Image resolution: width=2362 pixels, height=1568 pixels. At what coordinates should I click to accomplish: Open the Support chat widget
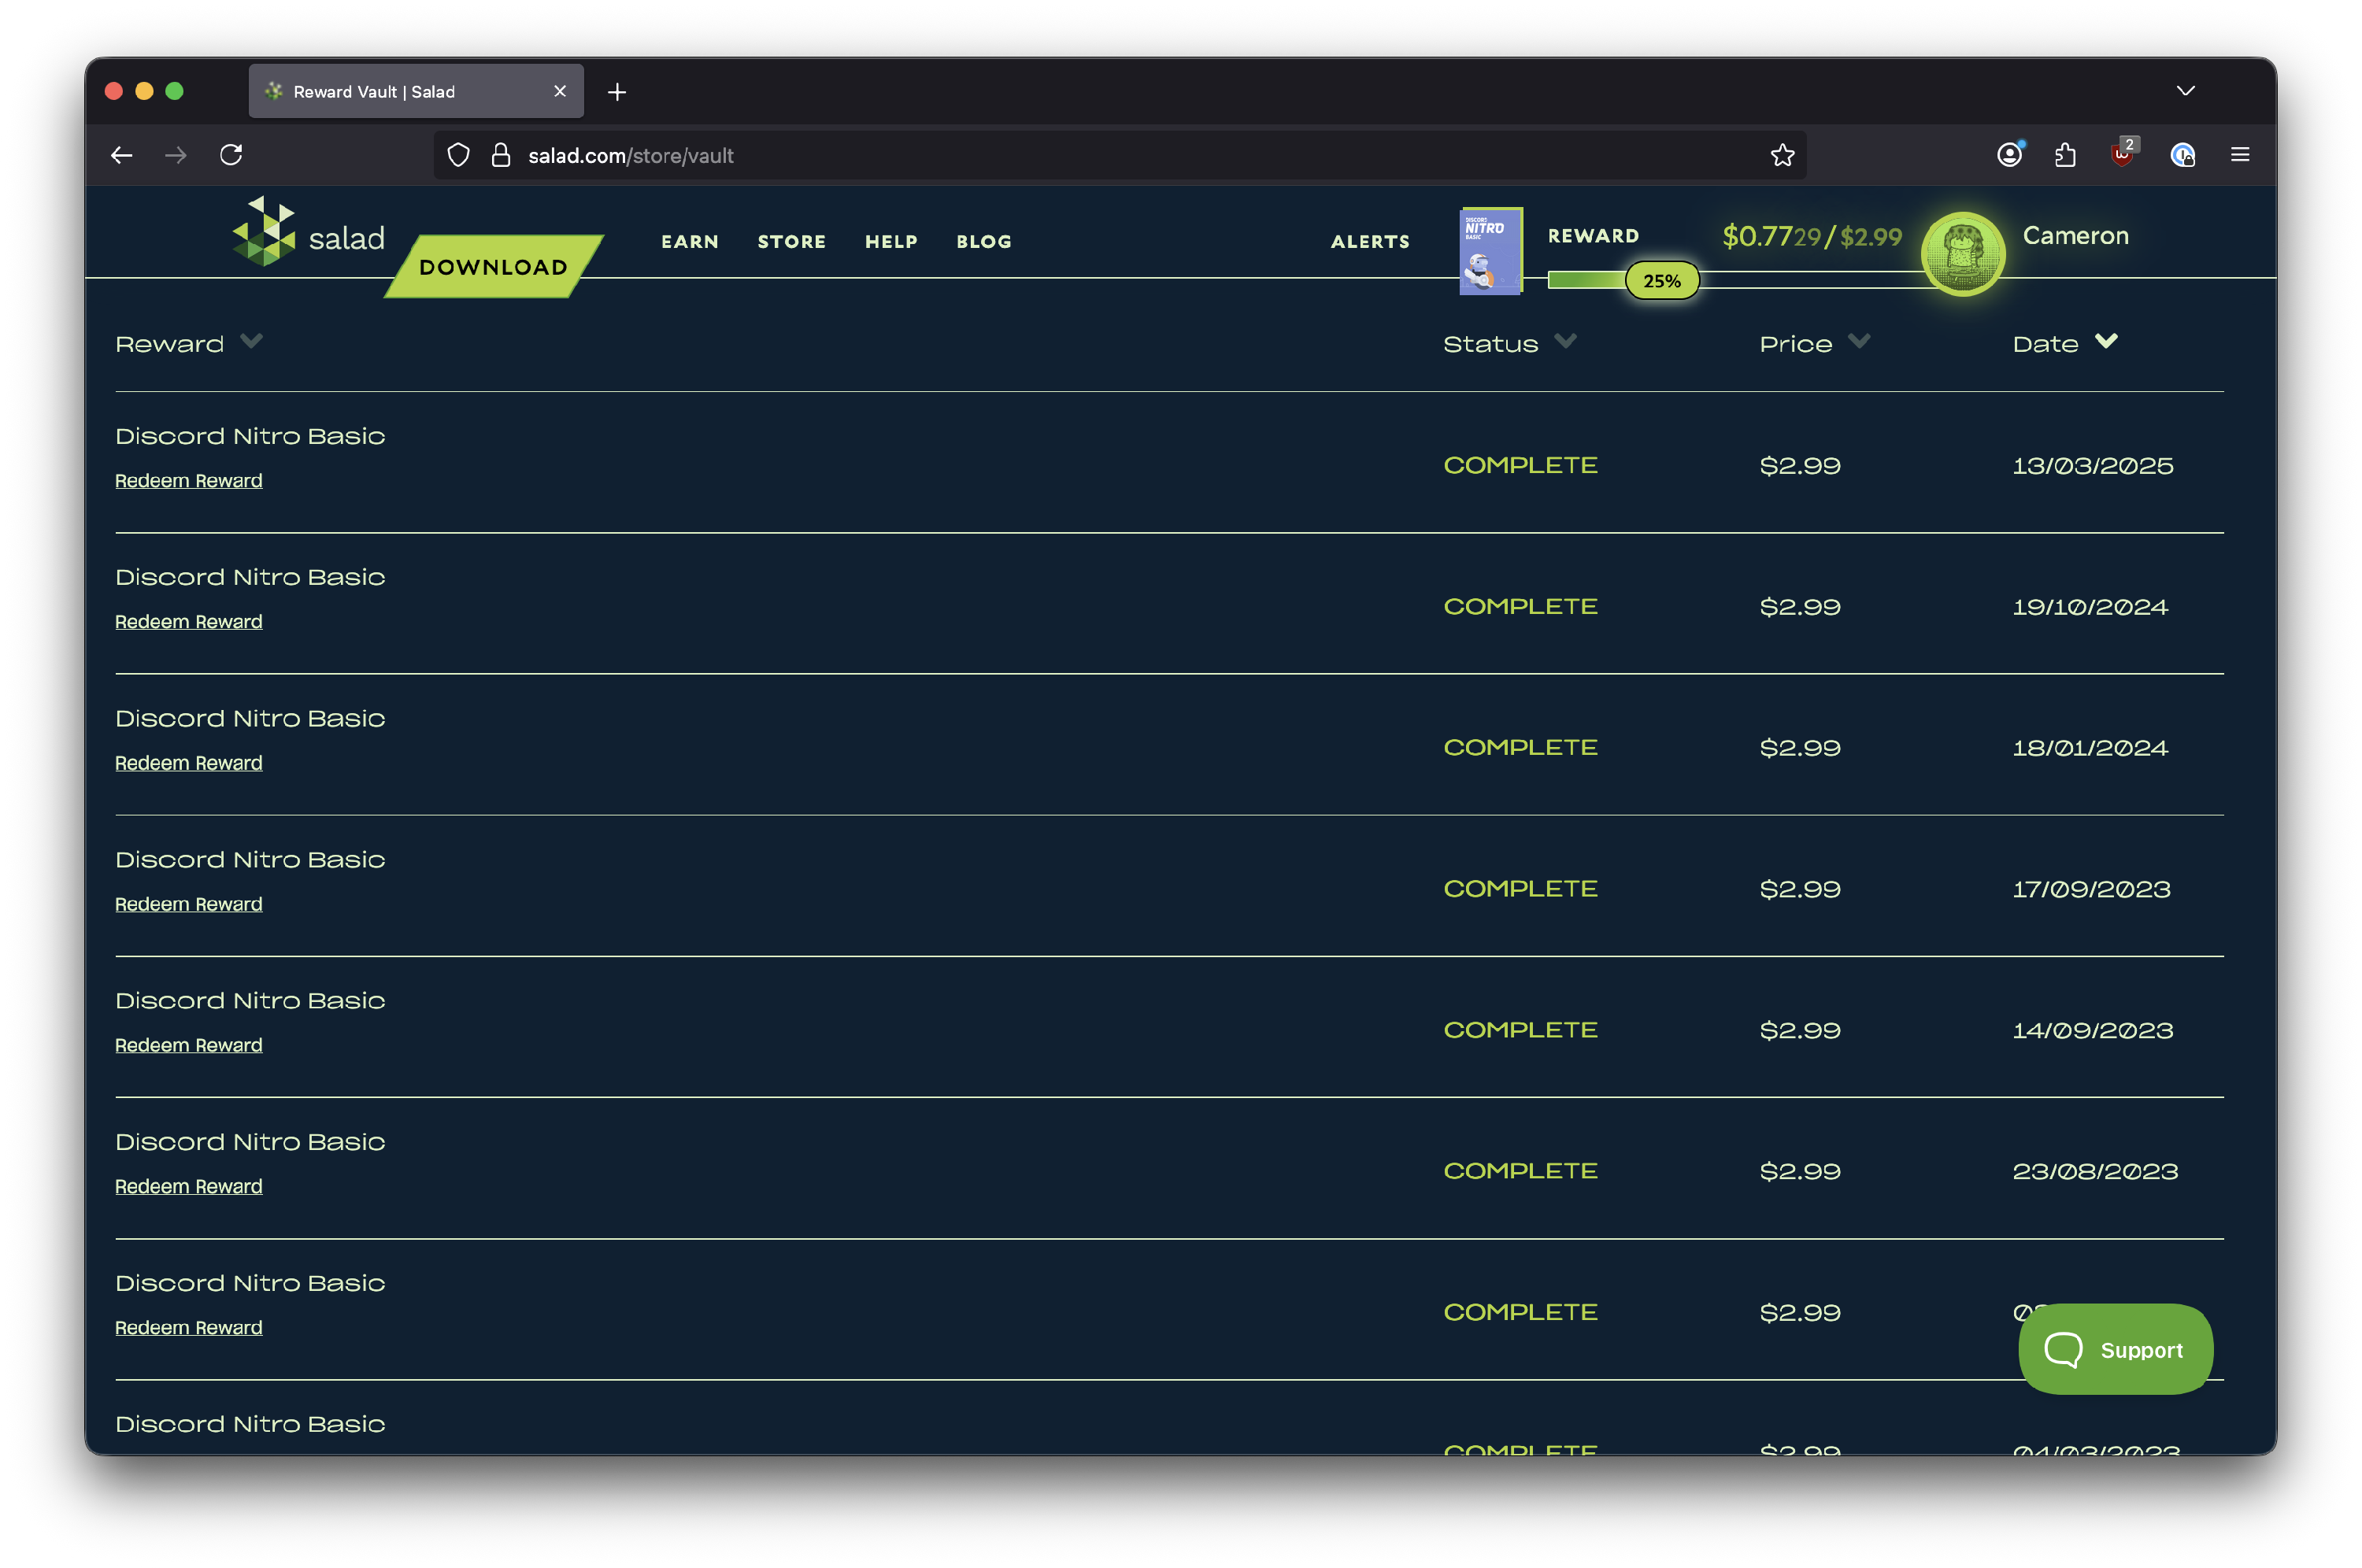[x=2115, y=1350]
